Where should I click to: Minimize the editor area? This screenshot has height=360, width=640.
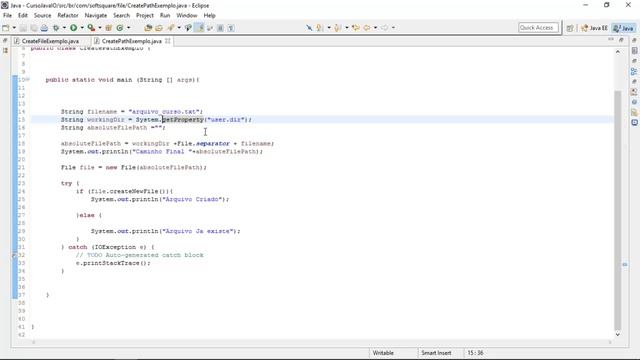(x=611, y=40)
